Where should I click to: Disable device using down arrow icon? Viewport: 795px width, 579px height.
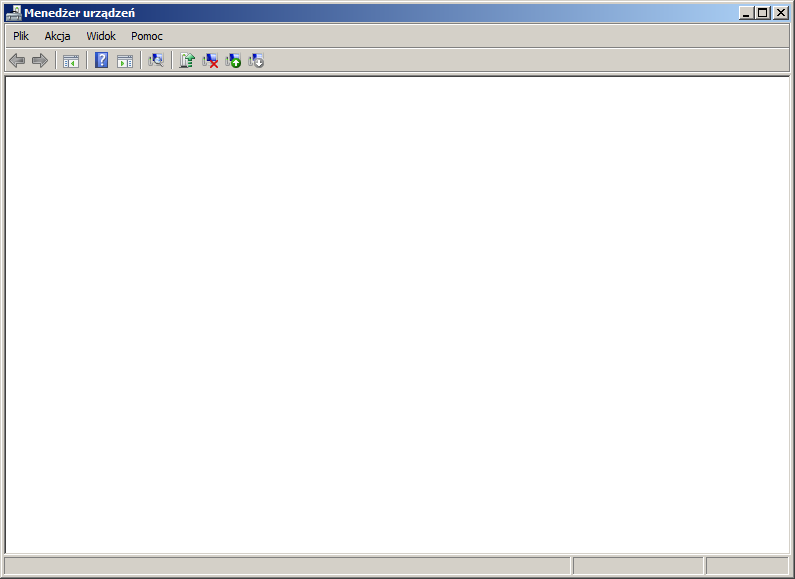click(256, 61)
